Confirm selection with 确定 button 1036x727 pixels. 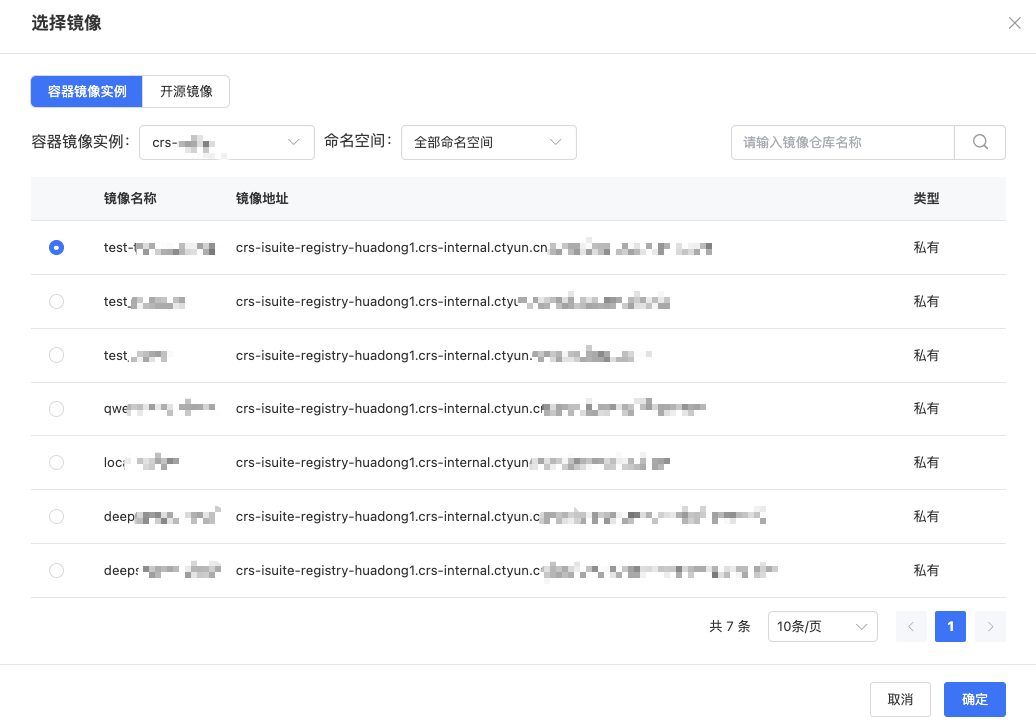coord(974,700)
